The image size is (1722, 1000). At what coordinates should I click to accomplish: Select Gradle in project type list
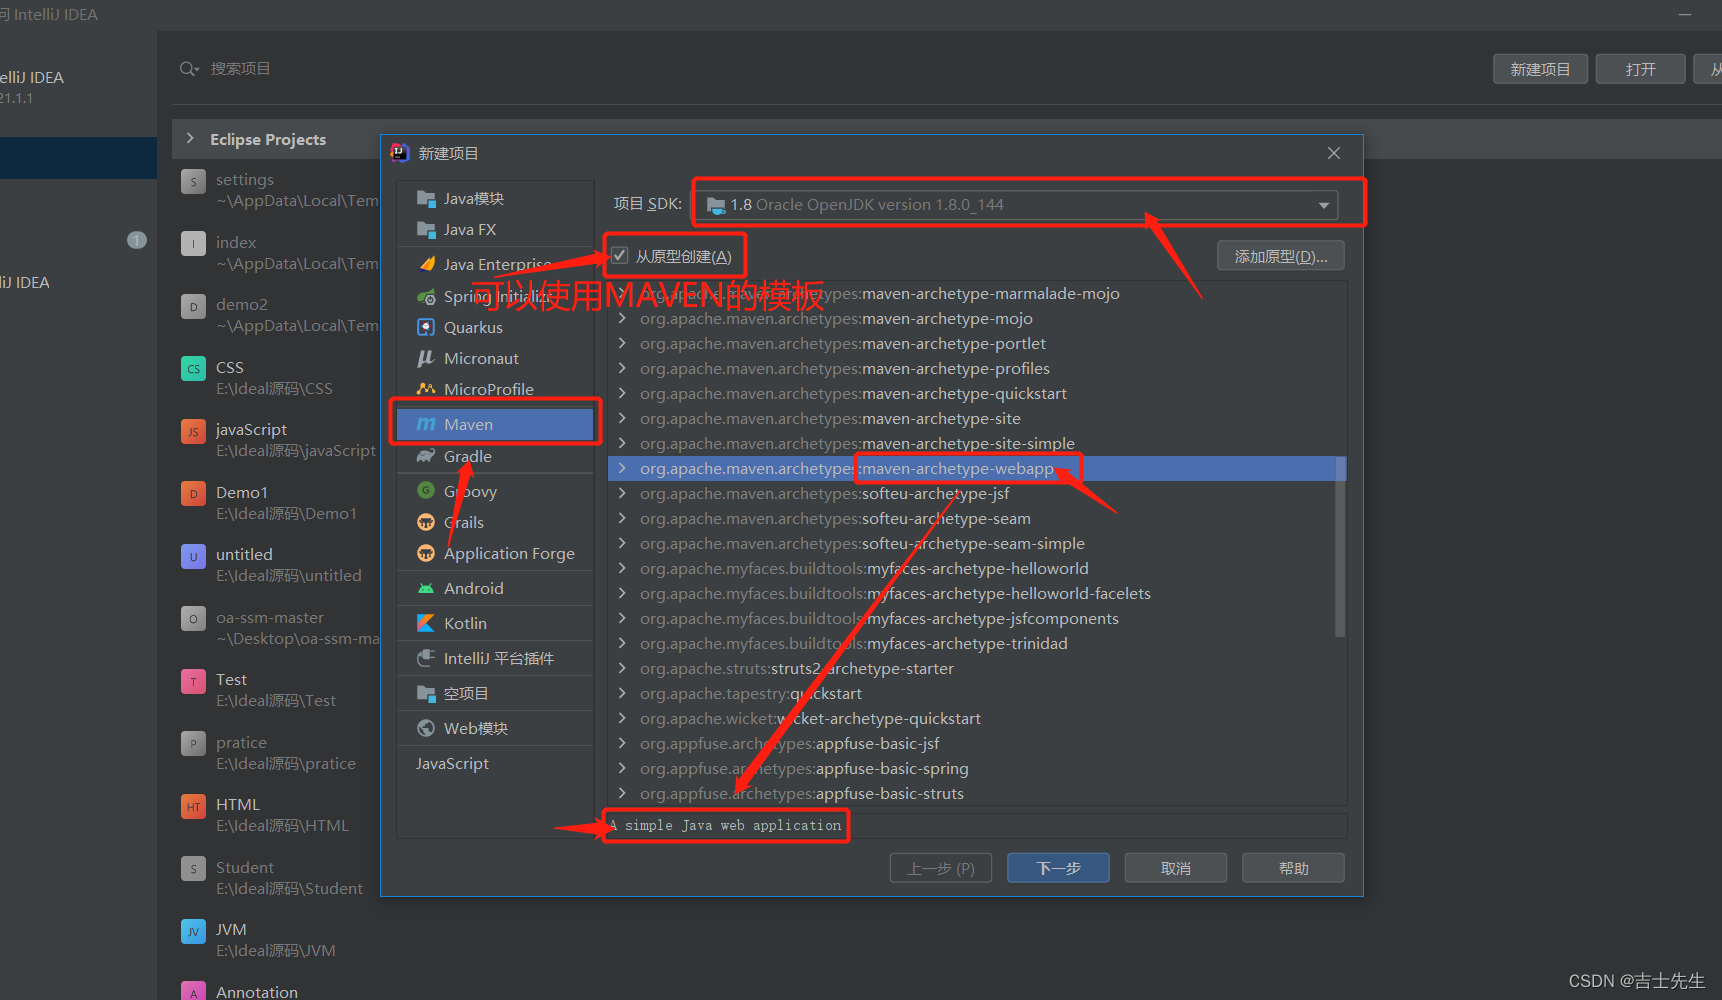point(495,456)
